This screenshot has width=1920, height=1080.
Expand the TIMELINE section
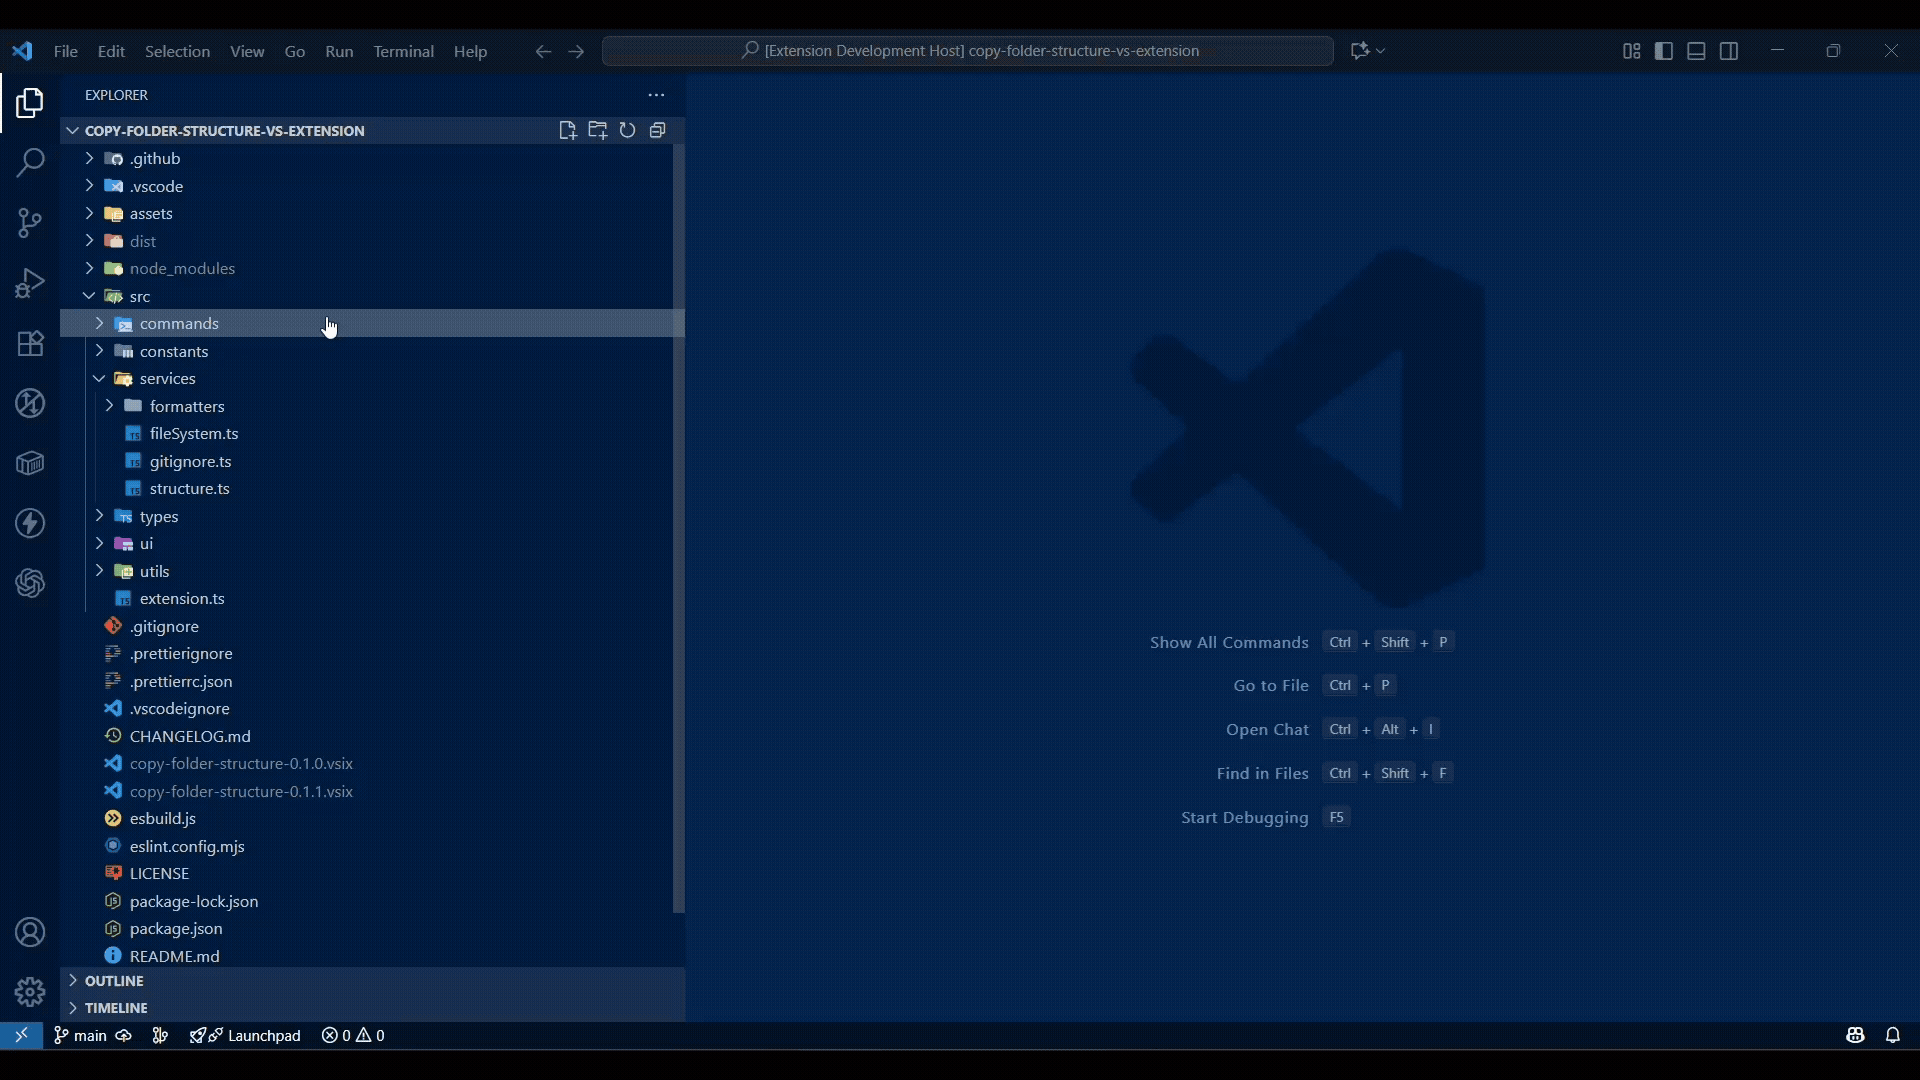pyautogui.click(x=373, y=1008)
